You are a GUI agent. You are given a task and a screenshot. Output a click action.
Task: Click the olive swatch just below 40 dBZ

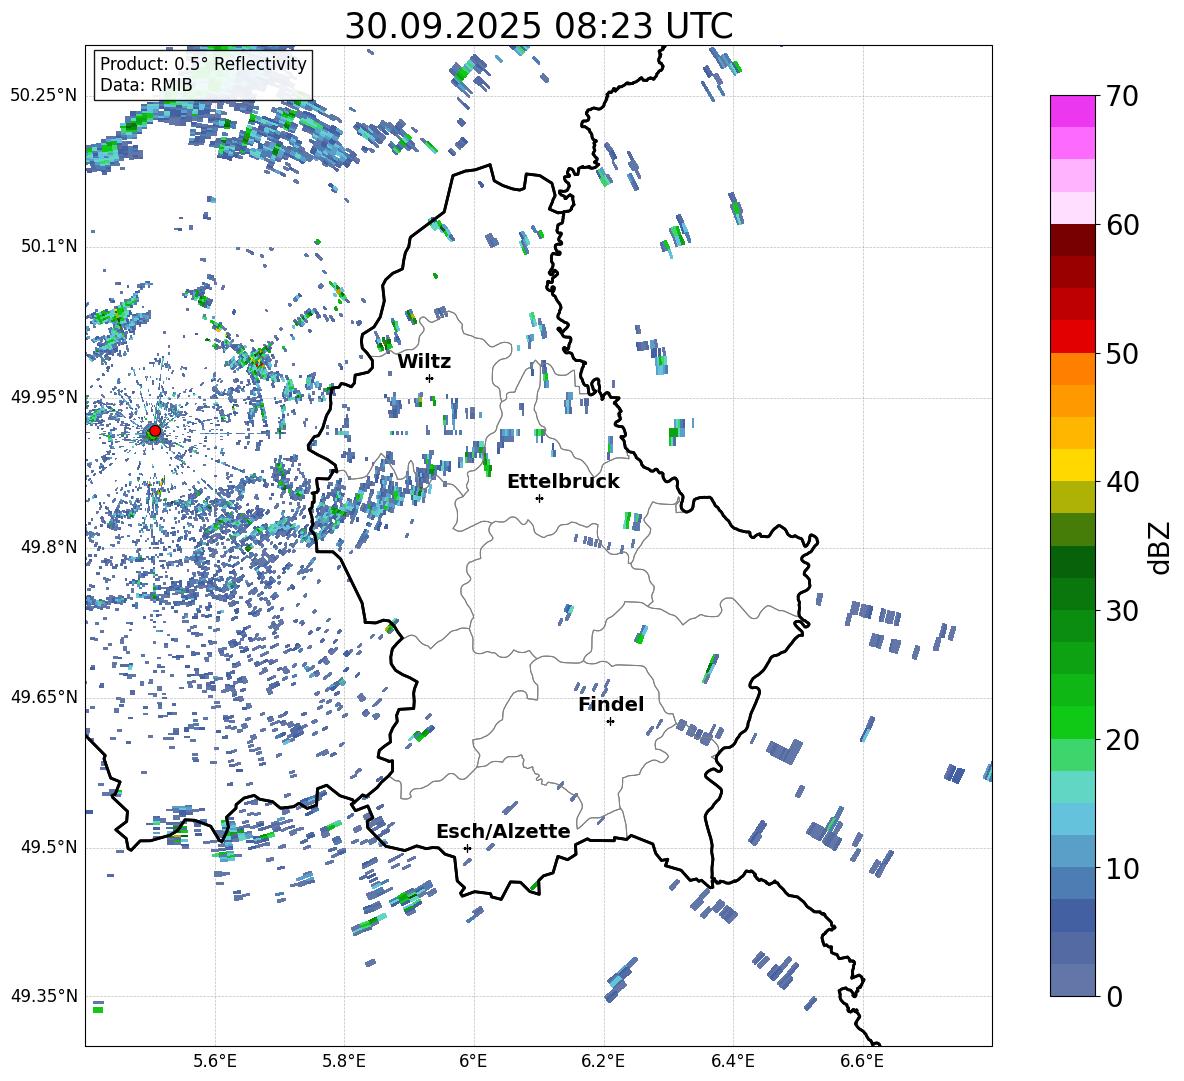tap(1072, 497)
